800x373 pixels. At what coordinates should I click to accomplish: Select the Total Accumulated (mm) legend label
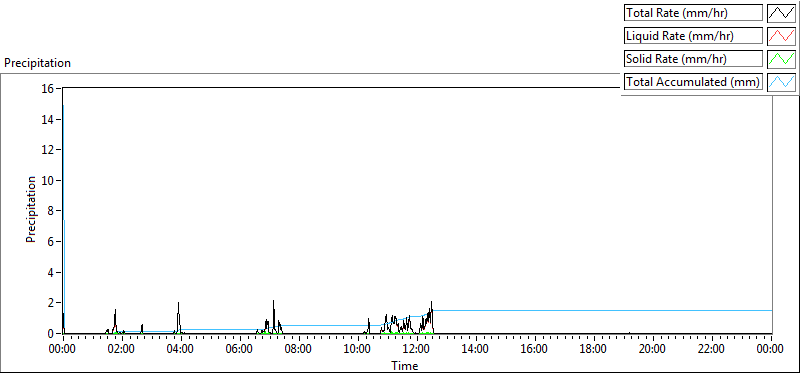[x=693, y=82]
